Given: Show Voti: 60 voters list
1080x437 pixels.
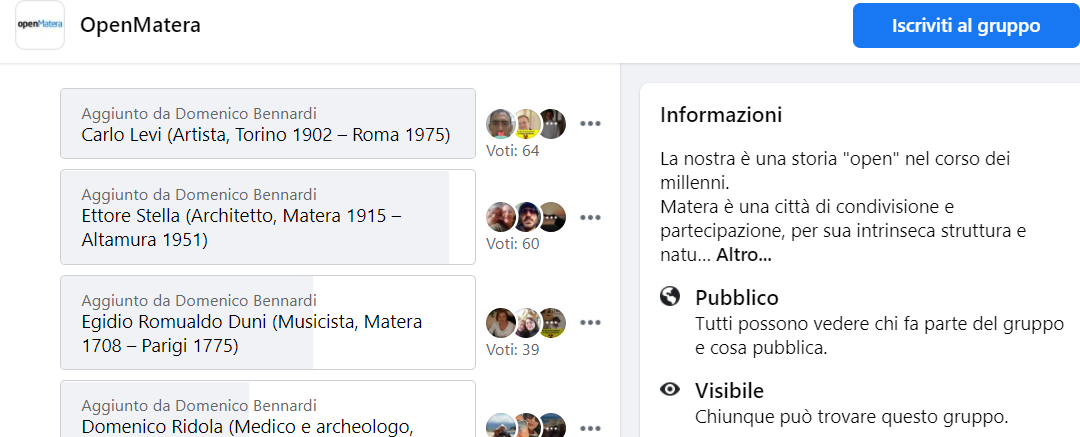Looking at the screenshot, I should point(512,244).
